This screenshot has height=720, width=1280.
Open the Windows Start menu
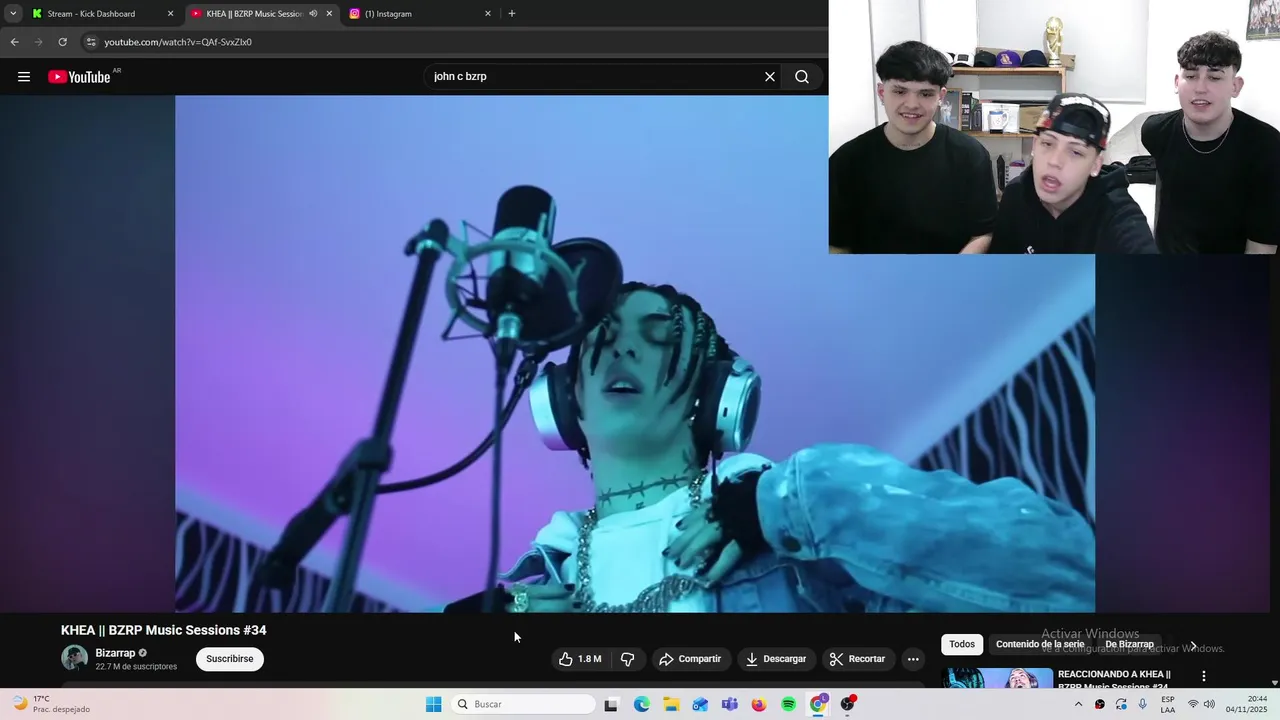pyautogui.click(x=433, y=704)
